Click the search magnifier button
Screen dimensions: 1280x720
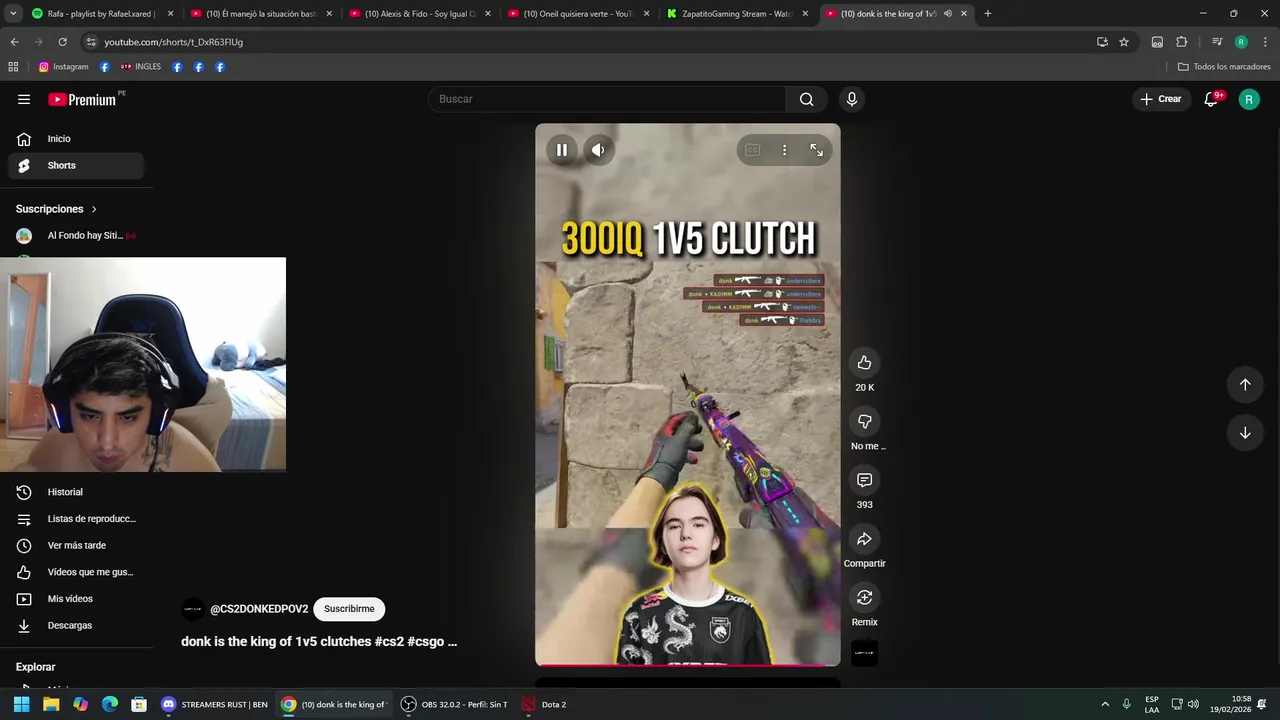(x=806, y=99)
